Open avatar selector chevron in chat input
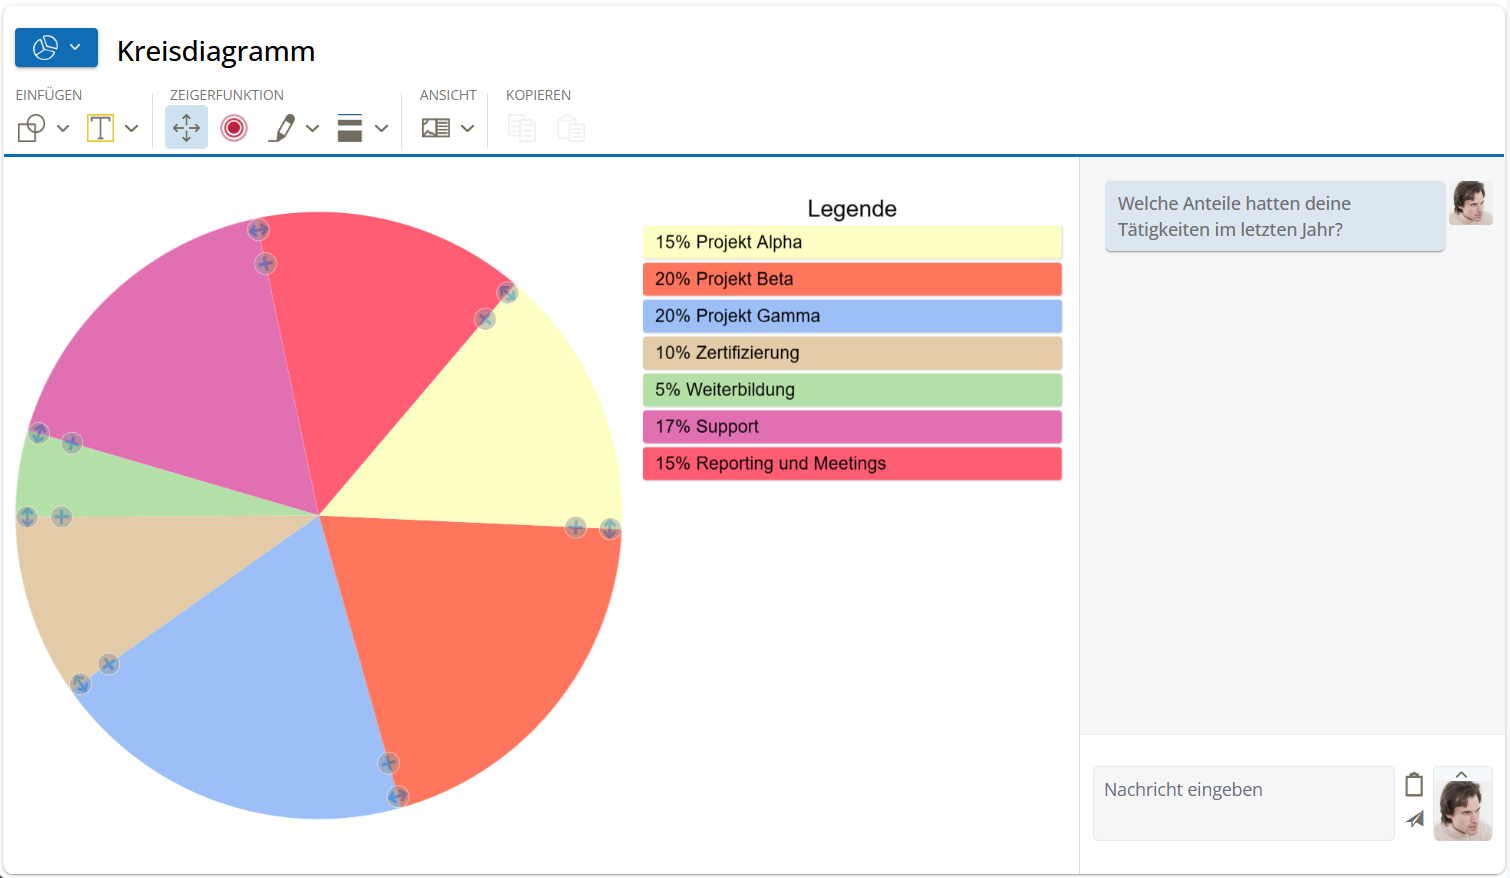1510x878 pixels. pos(1461,775)
